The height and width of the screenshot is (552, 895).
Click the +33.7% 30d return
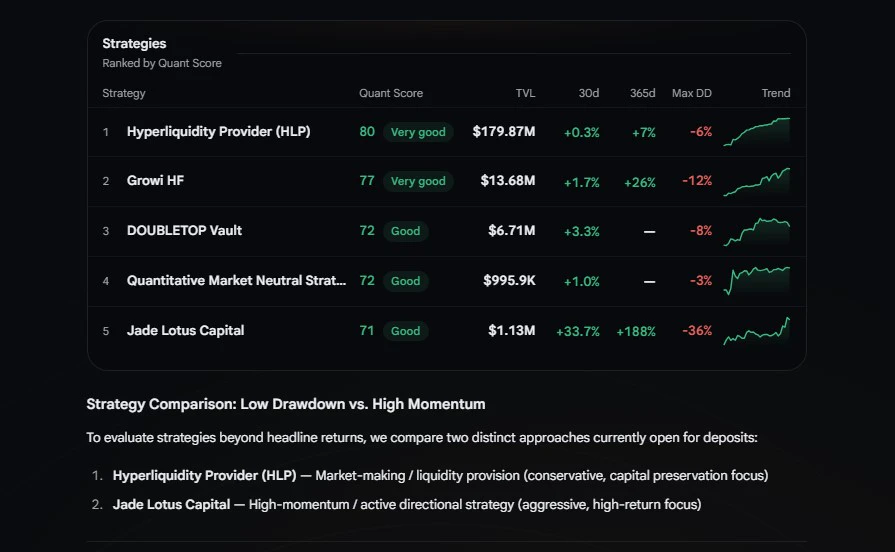coord(578,332)
